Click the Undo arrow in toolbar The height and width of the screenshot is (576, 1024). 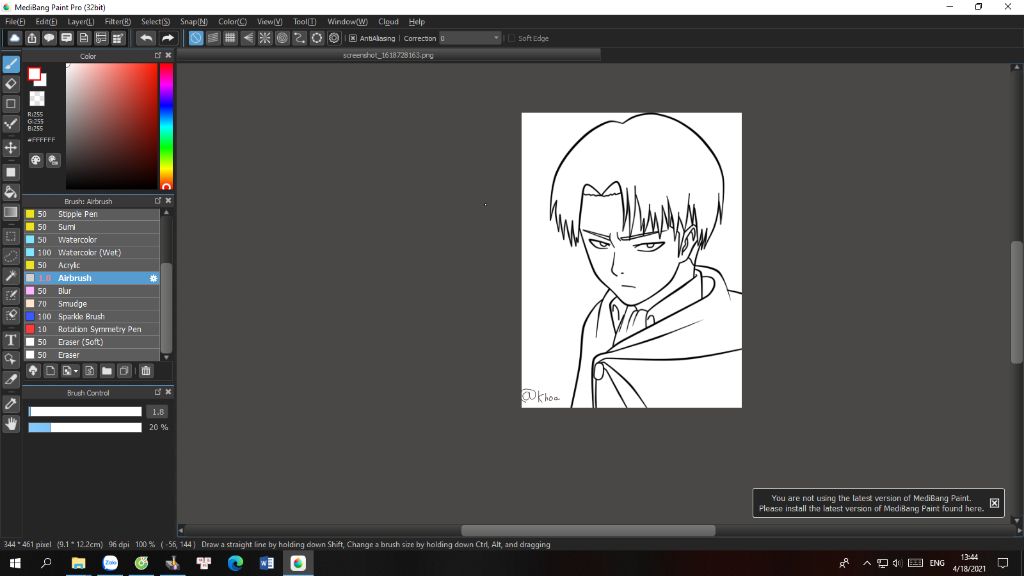(x=146, y=38)
